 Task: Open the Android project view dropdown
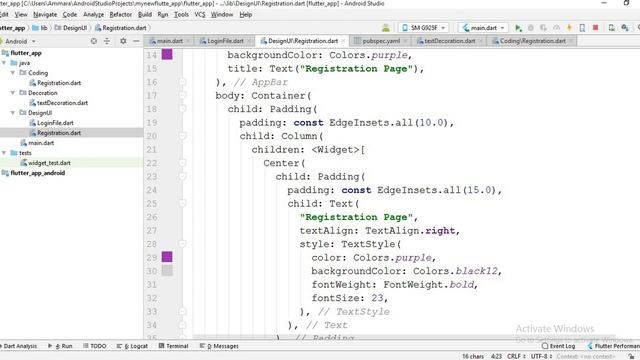click(19, 41)
